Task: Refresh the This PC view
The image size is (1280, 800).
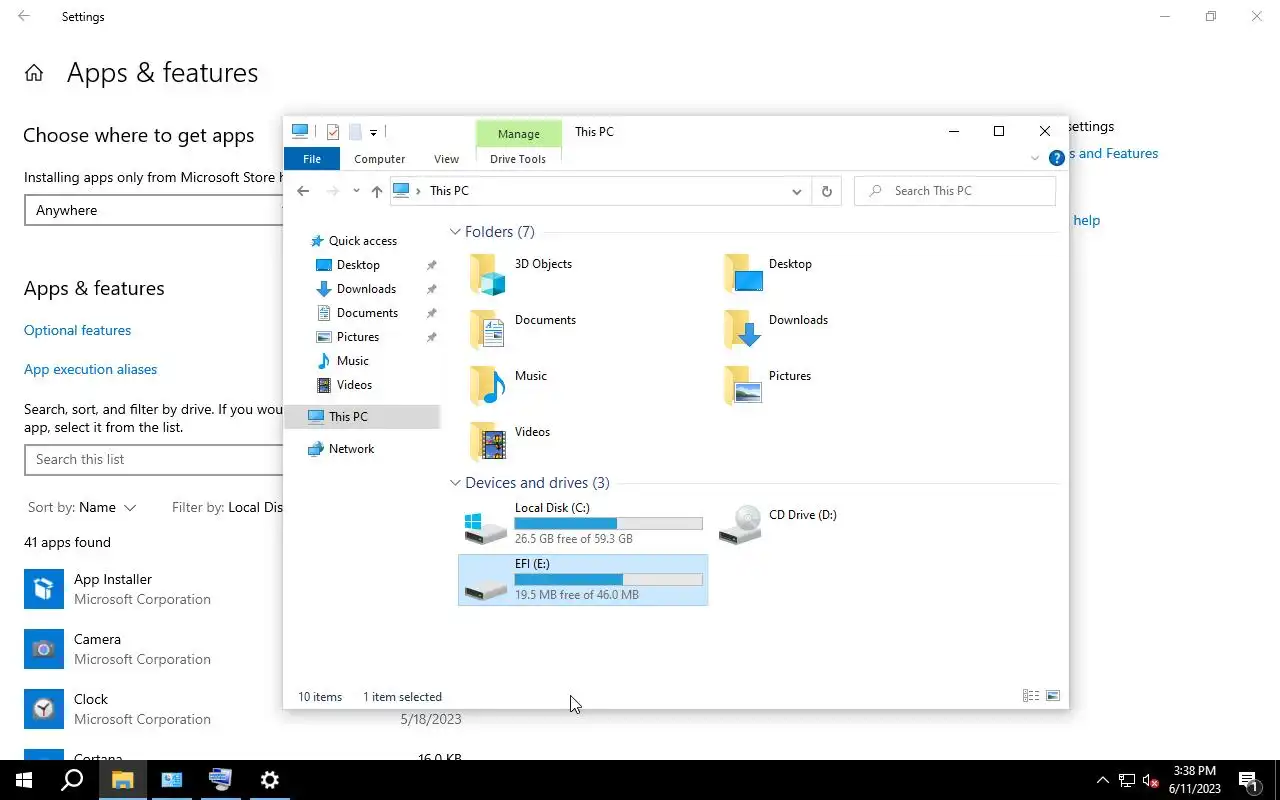Action: click(x=826, y=191)
